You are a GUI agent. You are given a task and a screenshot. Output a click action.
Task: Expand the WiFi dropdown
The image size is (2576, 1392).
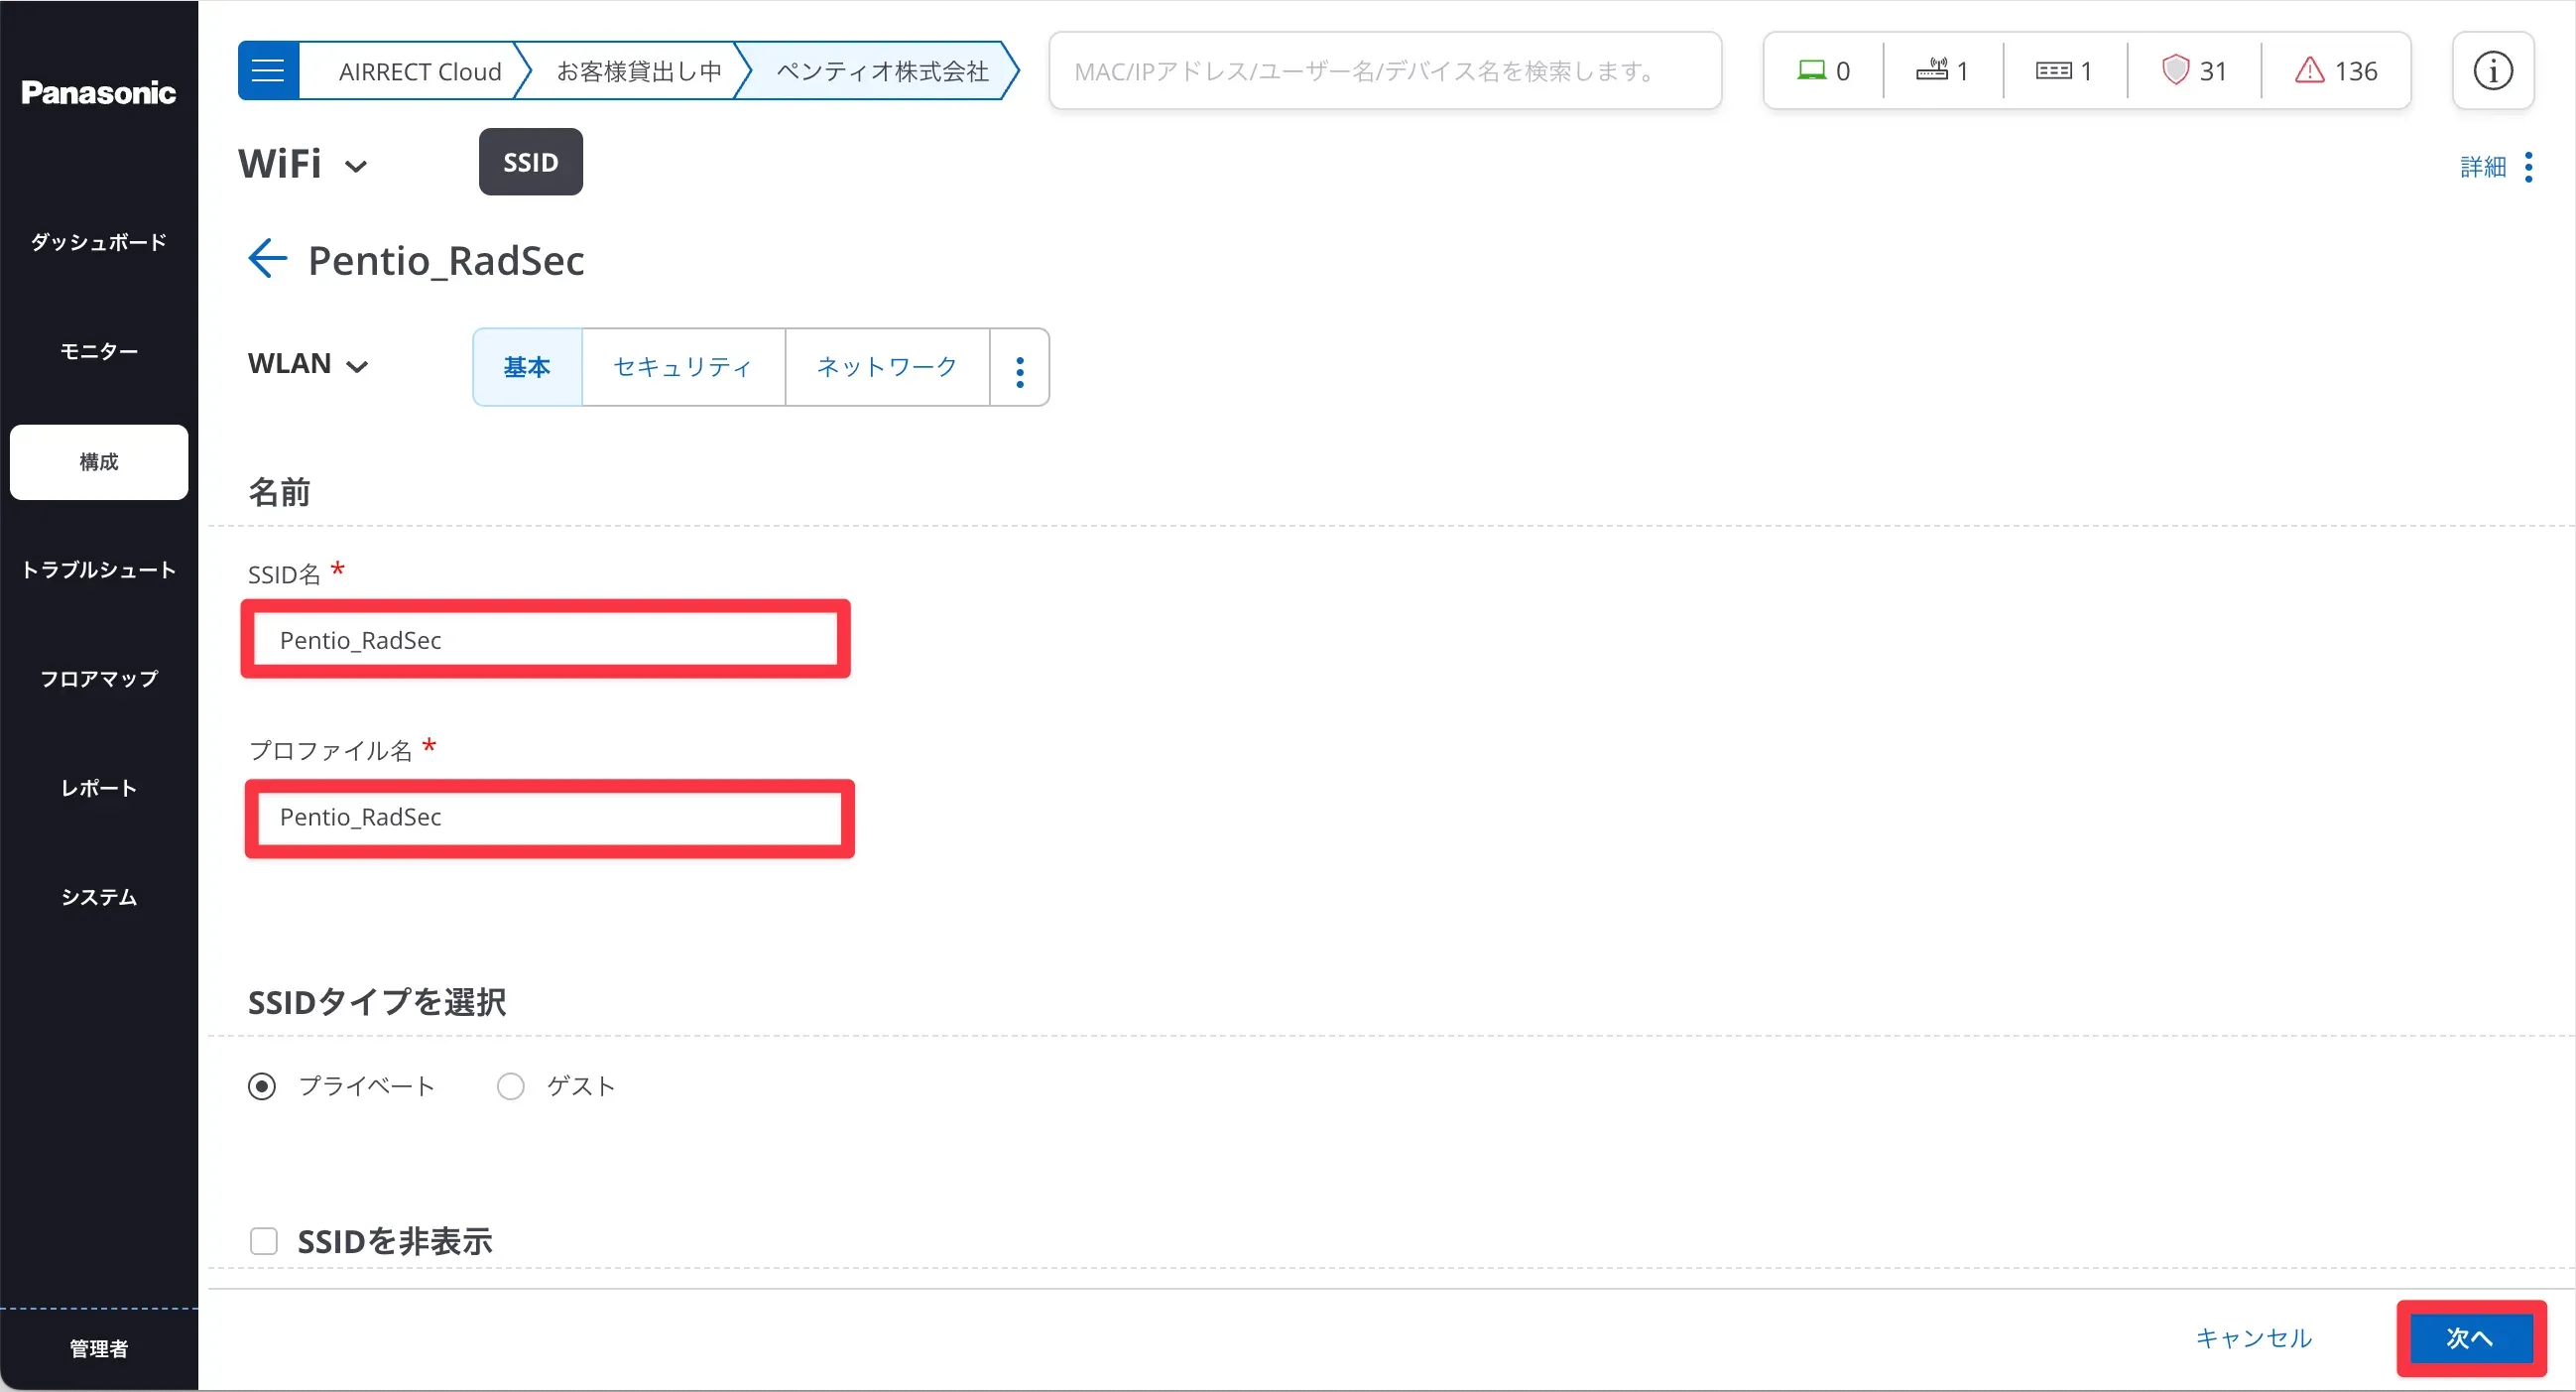click(x=303, y=165)
